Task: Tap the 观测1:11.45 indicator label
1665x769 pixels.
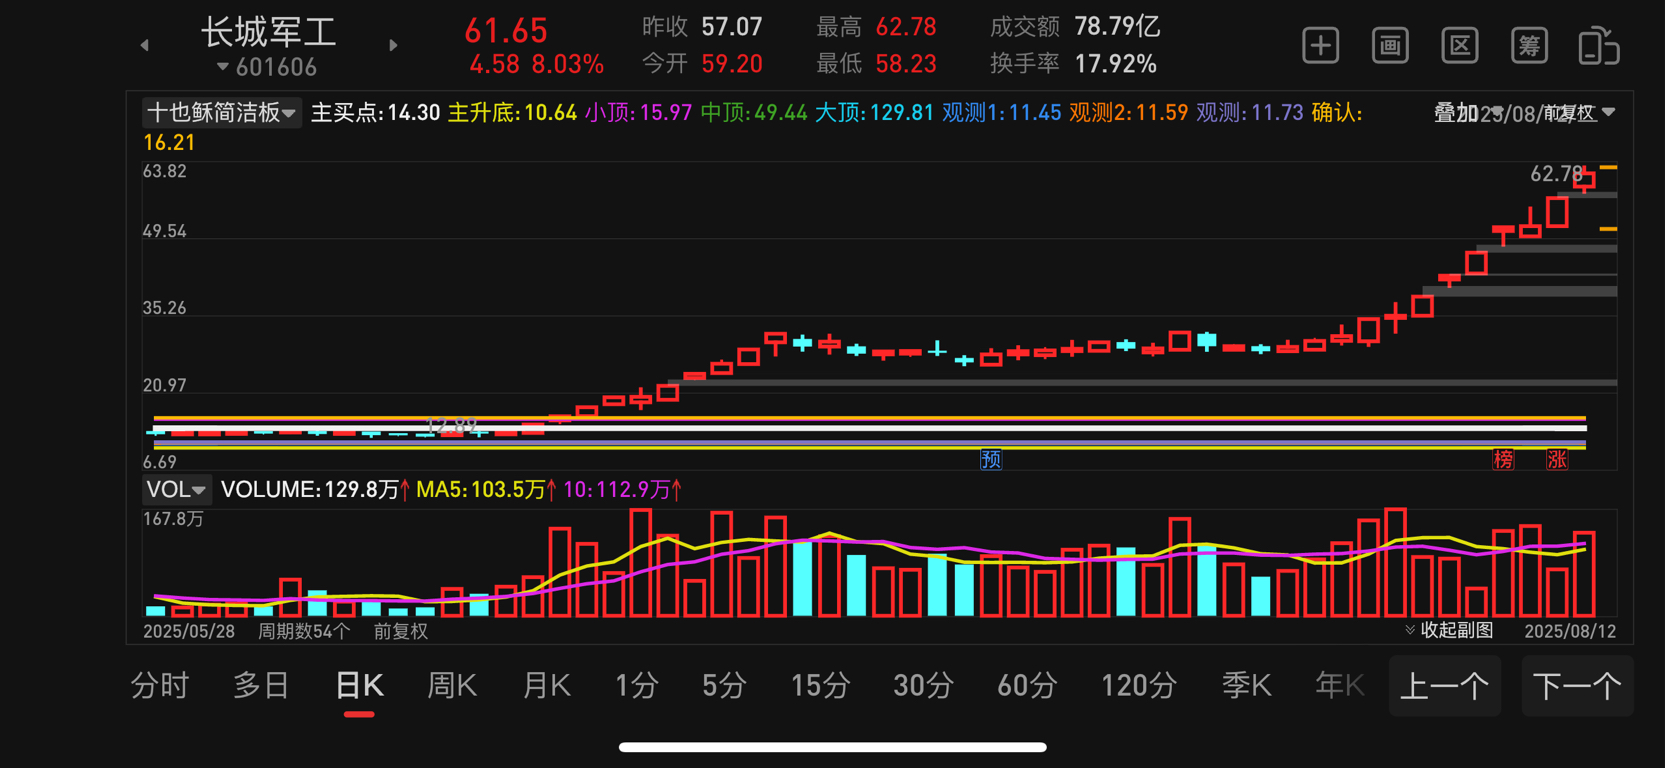Action: pyautogui.click(x=1001, y=113)
